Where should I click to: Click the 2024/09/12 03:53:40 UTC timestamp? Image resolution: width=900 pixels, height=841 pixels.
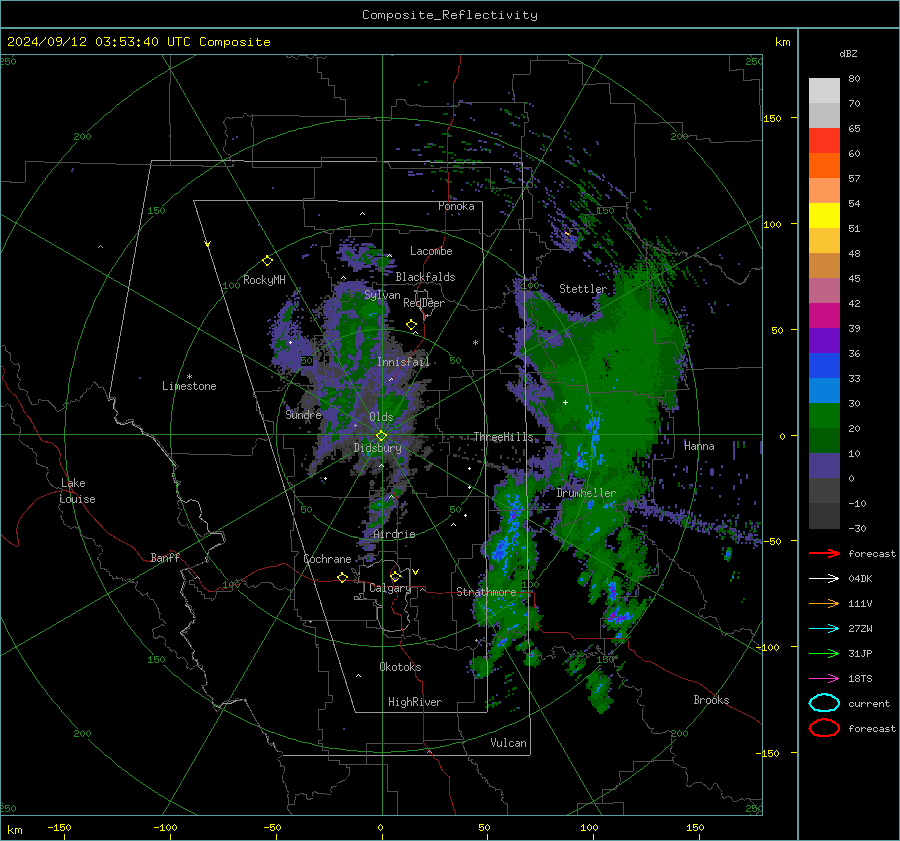(138, 41)
